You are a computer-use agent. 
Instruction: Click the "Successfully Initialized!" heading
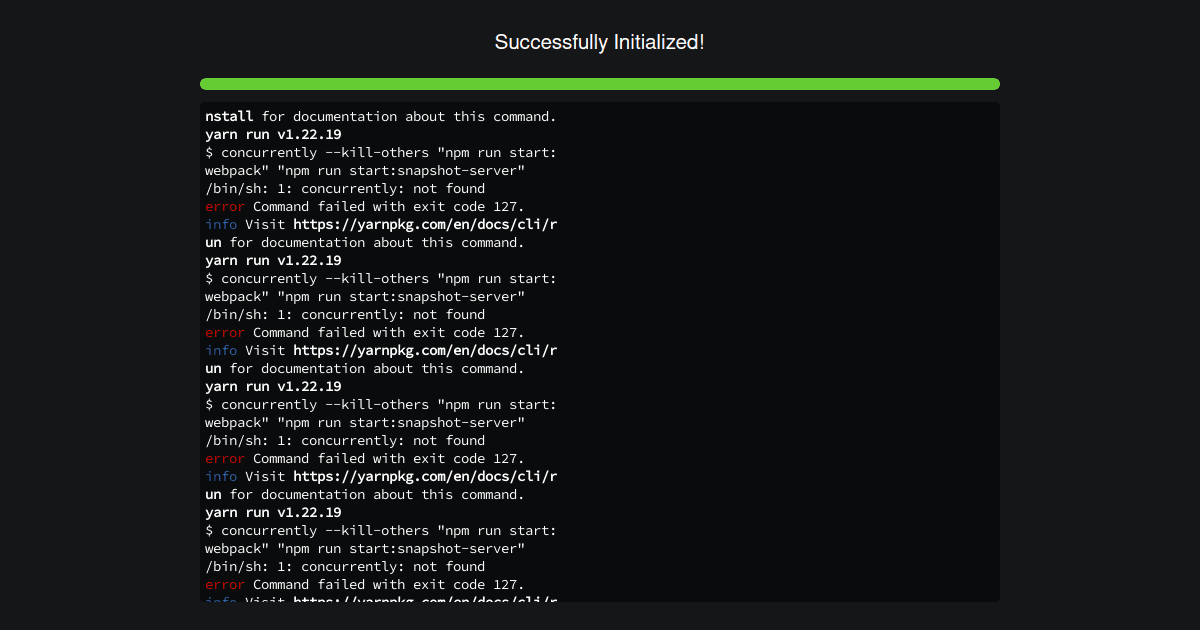point(600,42)
